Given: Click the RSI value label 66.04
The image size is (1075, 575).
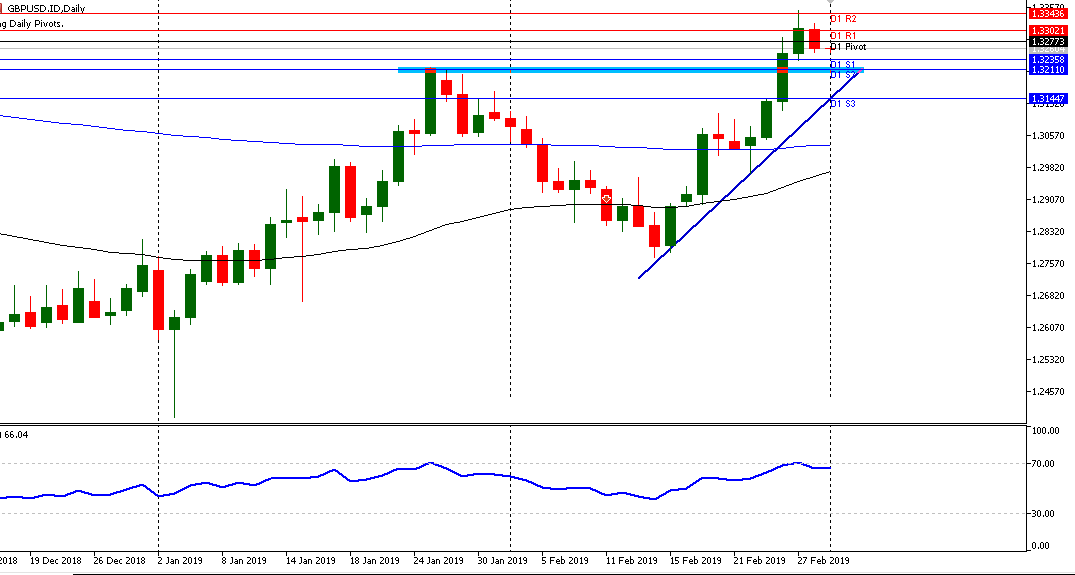Looking at the screenshot, I should pyautogui.click(x=16, y=435).
